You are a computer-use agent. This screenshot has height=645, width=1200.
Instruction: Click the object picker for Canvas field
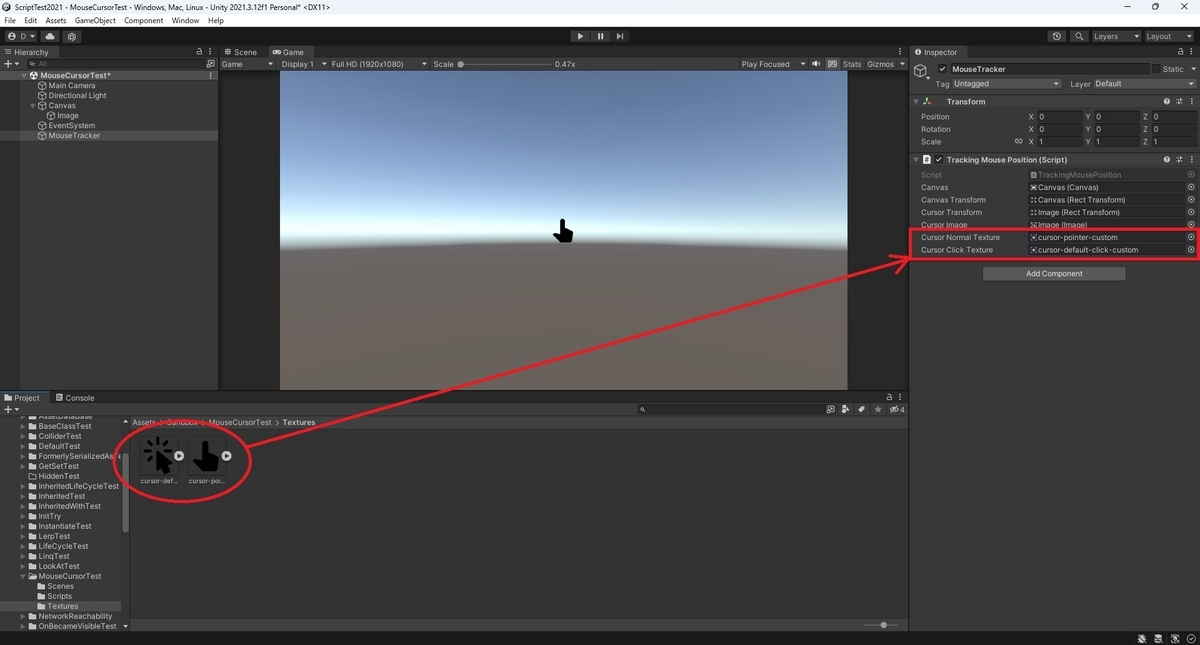click(x=1191, y=187)
